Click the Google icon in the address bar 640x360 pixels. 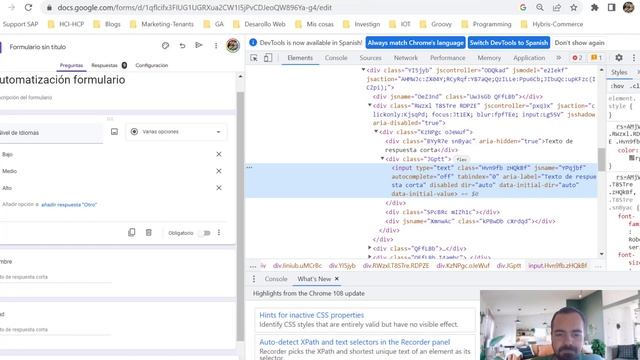[x=523, y=7]
